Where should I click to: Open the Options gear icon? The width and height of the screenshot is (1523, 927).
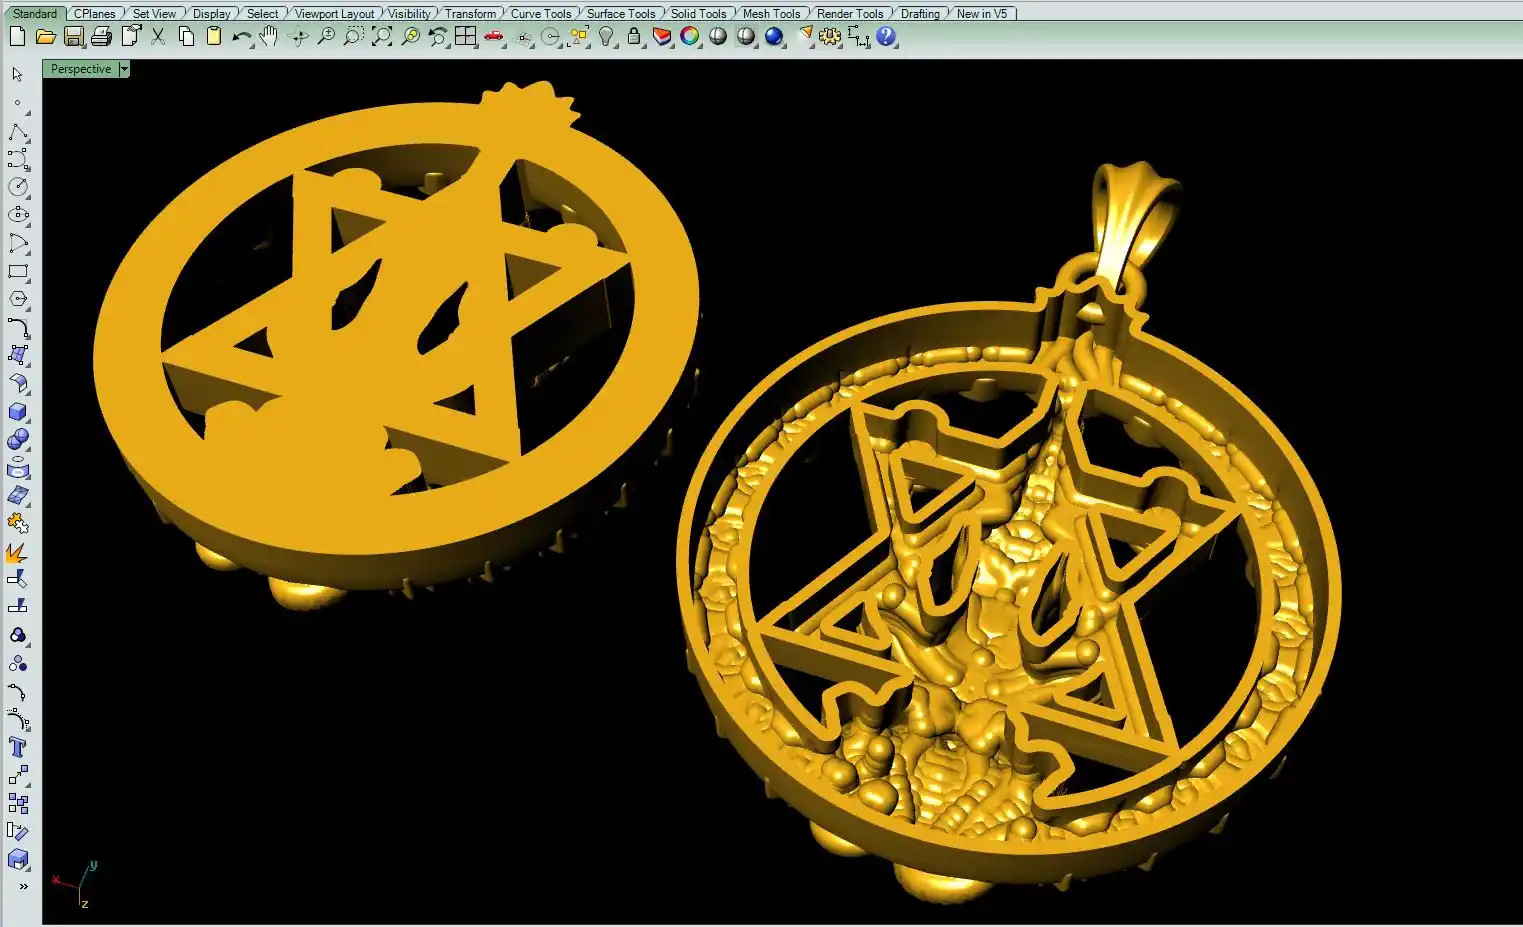pos(830,37)
